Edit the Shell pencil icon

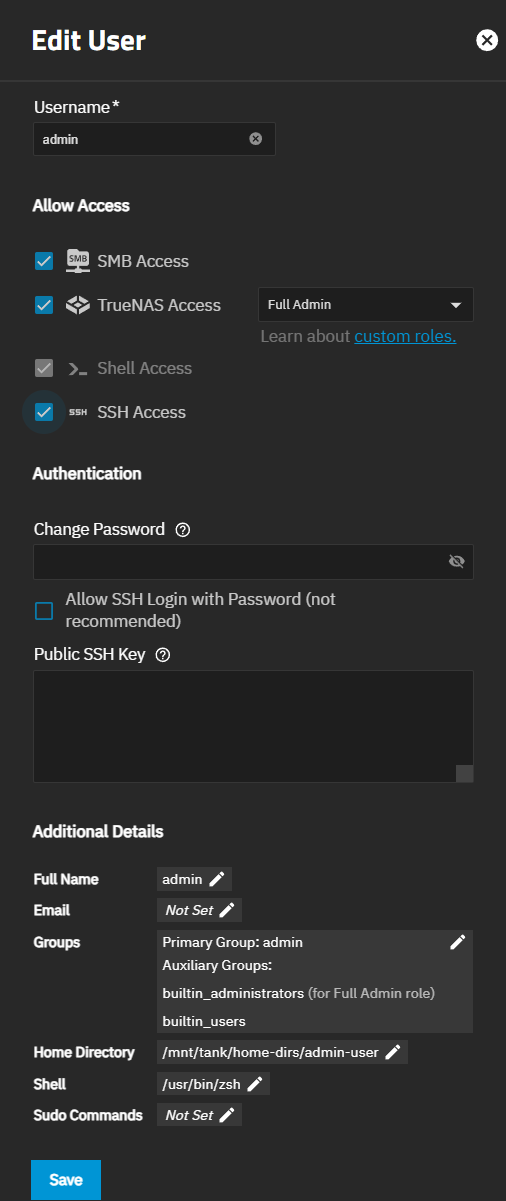(255, 1083)
